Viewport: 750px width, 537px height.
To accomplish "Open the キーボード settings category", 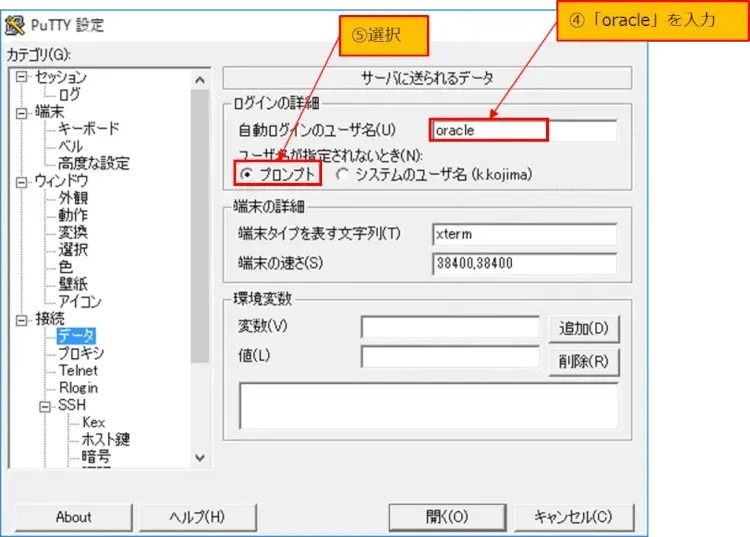I will (x=88, y=129).
